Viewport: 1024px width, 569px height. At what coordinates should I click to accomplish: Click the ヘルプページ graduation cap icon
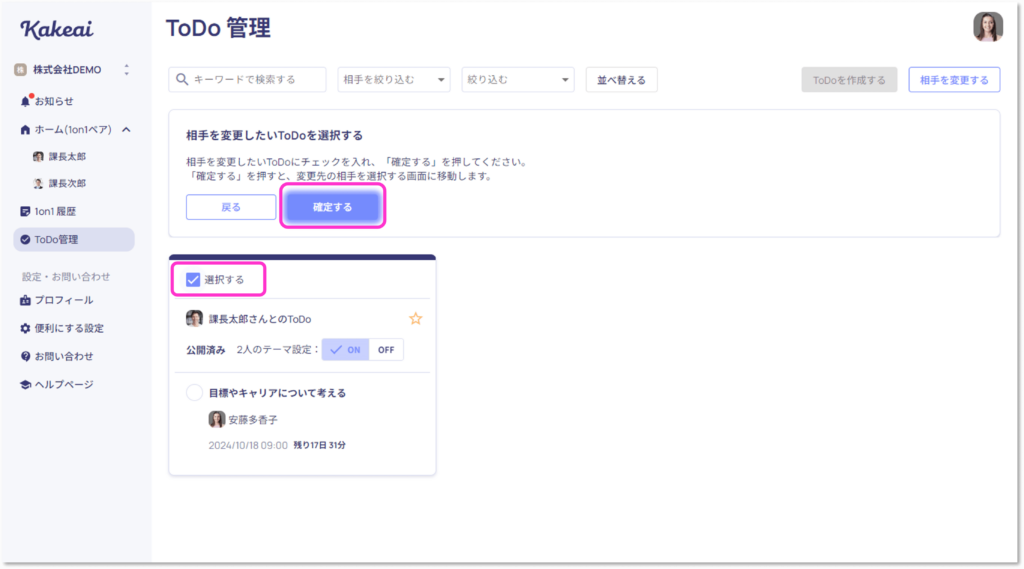pyautogui.click(x=25, y=384)
